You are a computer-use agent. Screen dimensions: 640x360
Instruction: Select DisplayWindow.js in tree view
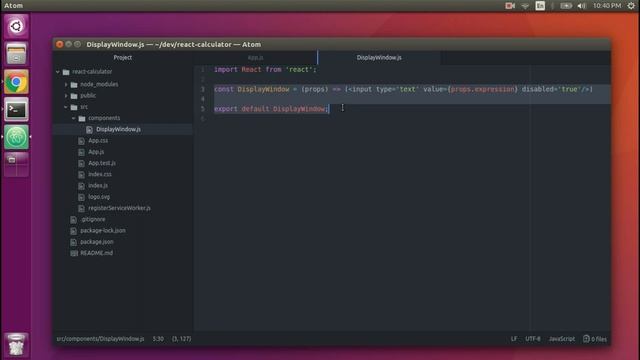tap(118, 129)
